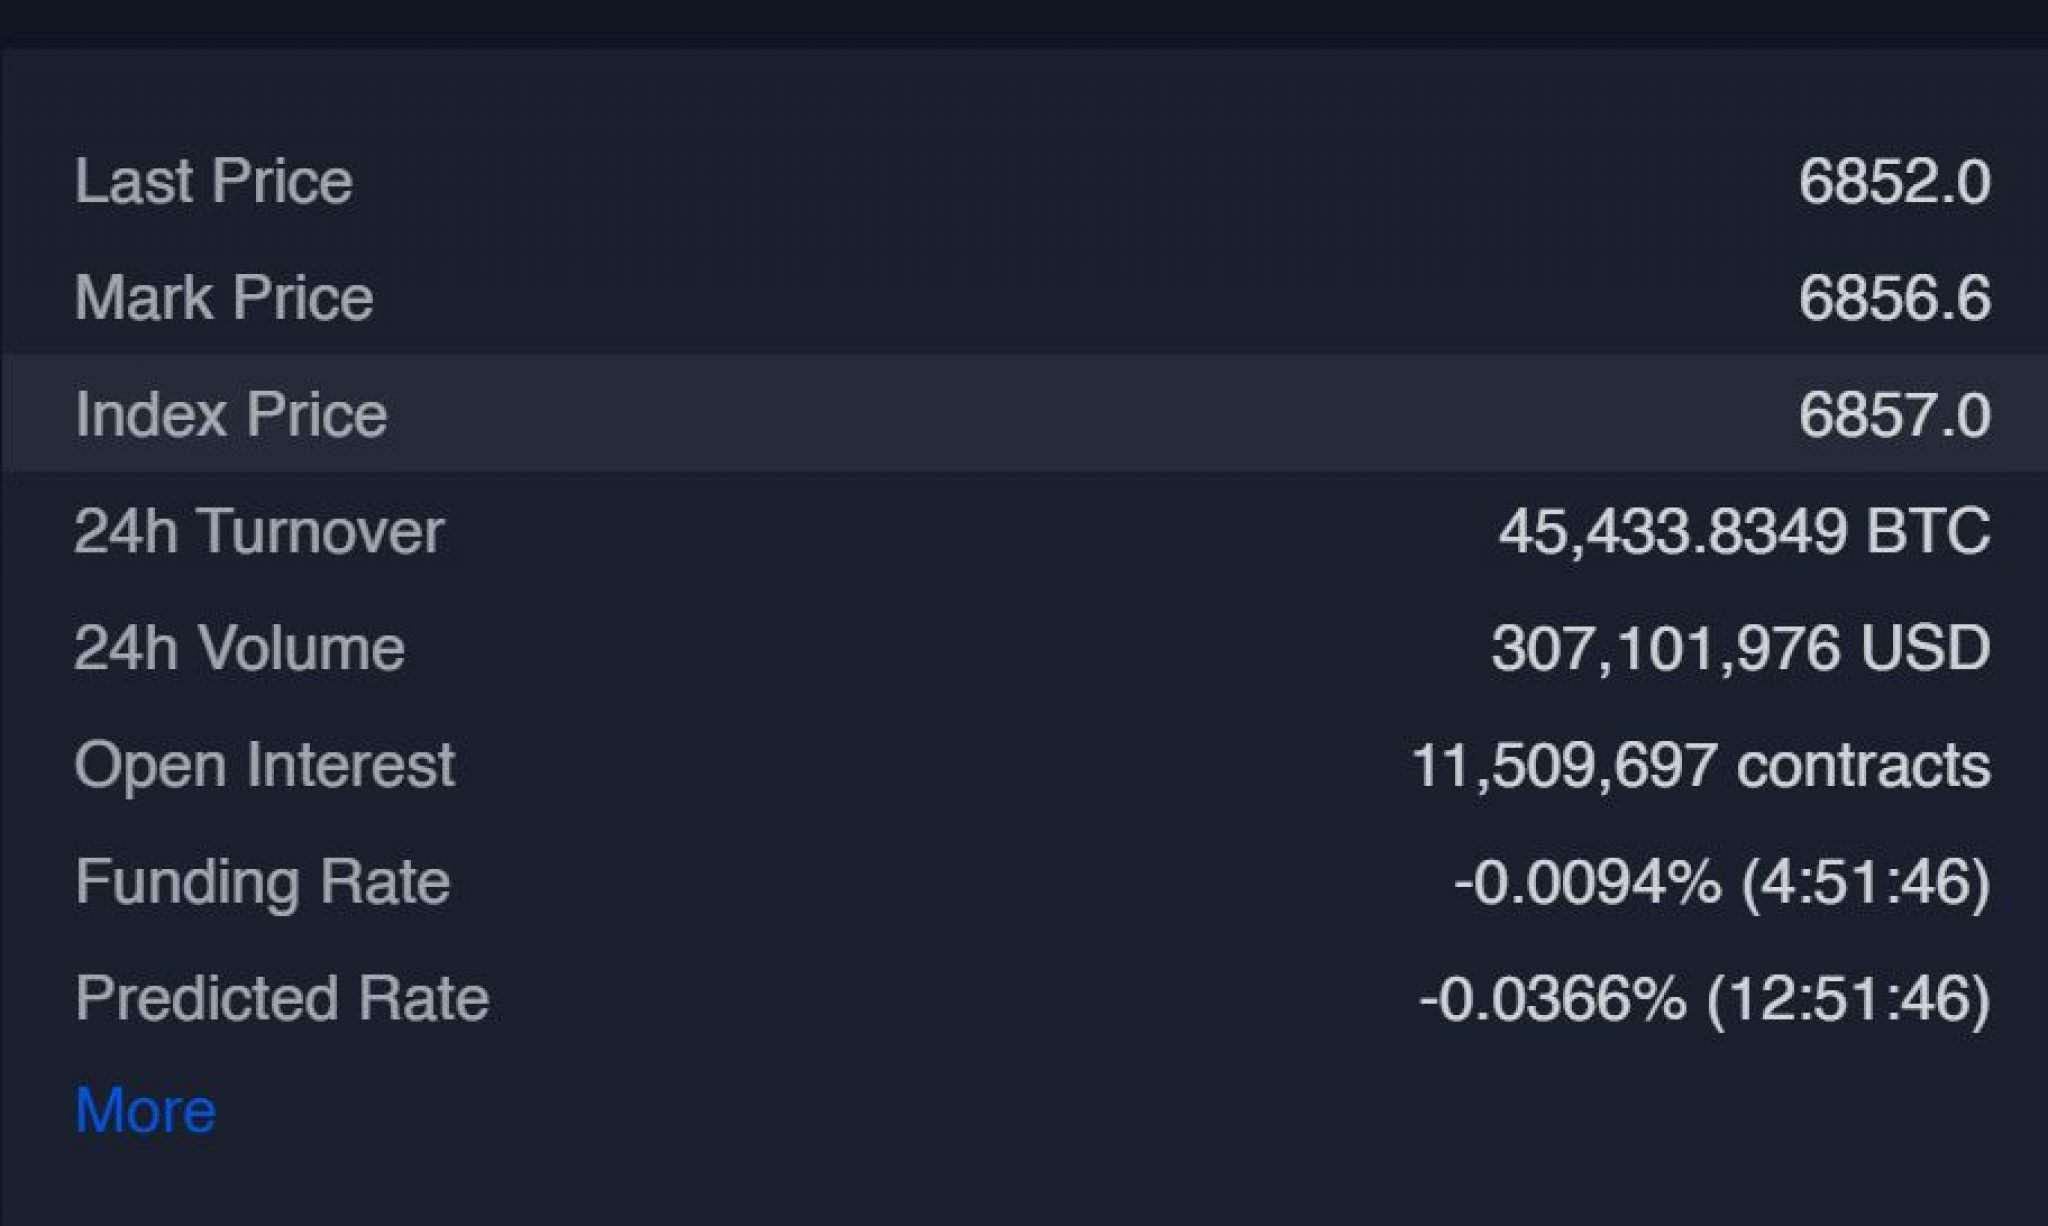2048x1226 pixels.
Task: Select the 45,433.8349 BTC turnover value
Action: [1743, 531]
